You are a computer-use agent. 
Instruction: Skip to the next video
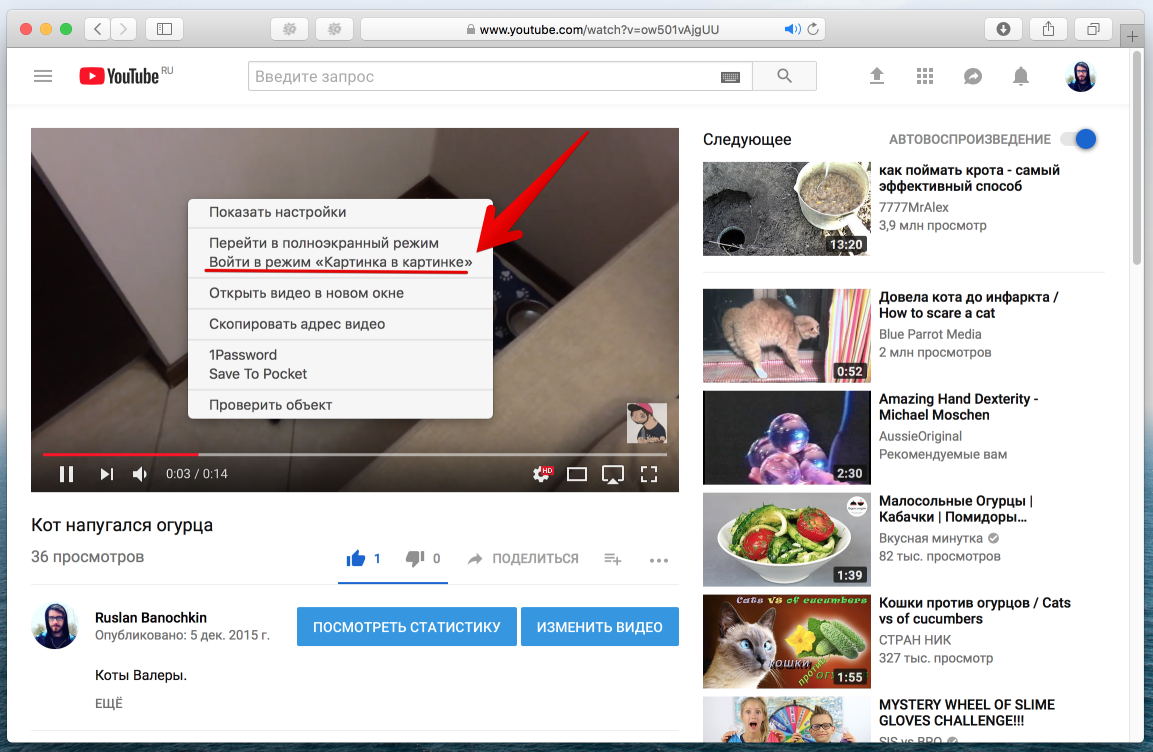[x=107, y=474]
